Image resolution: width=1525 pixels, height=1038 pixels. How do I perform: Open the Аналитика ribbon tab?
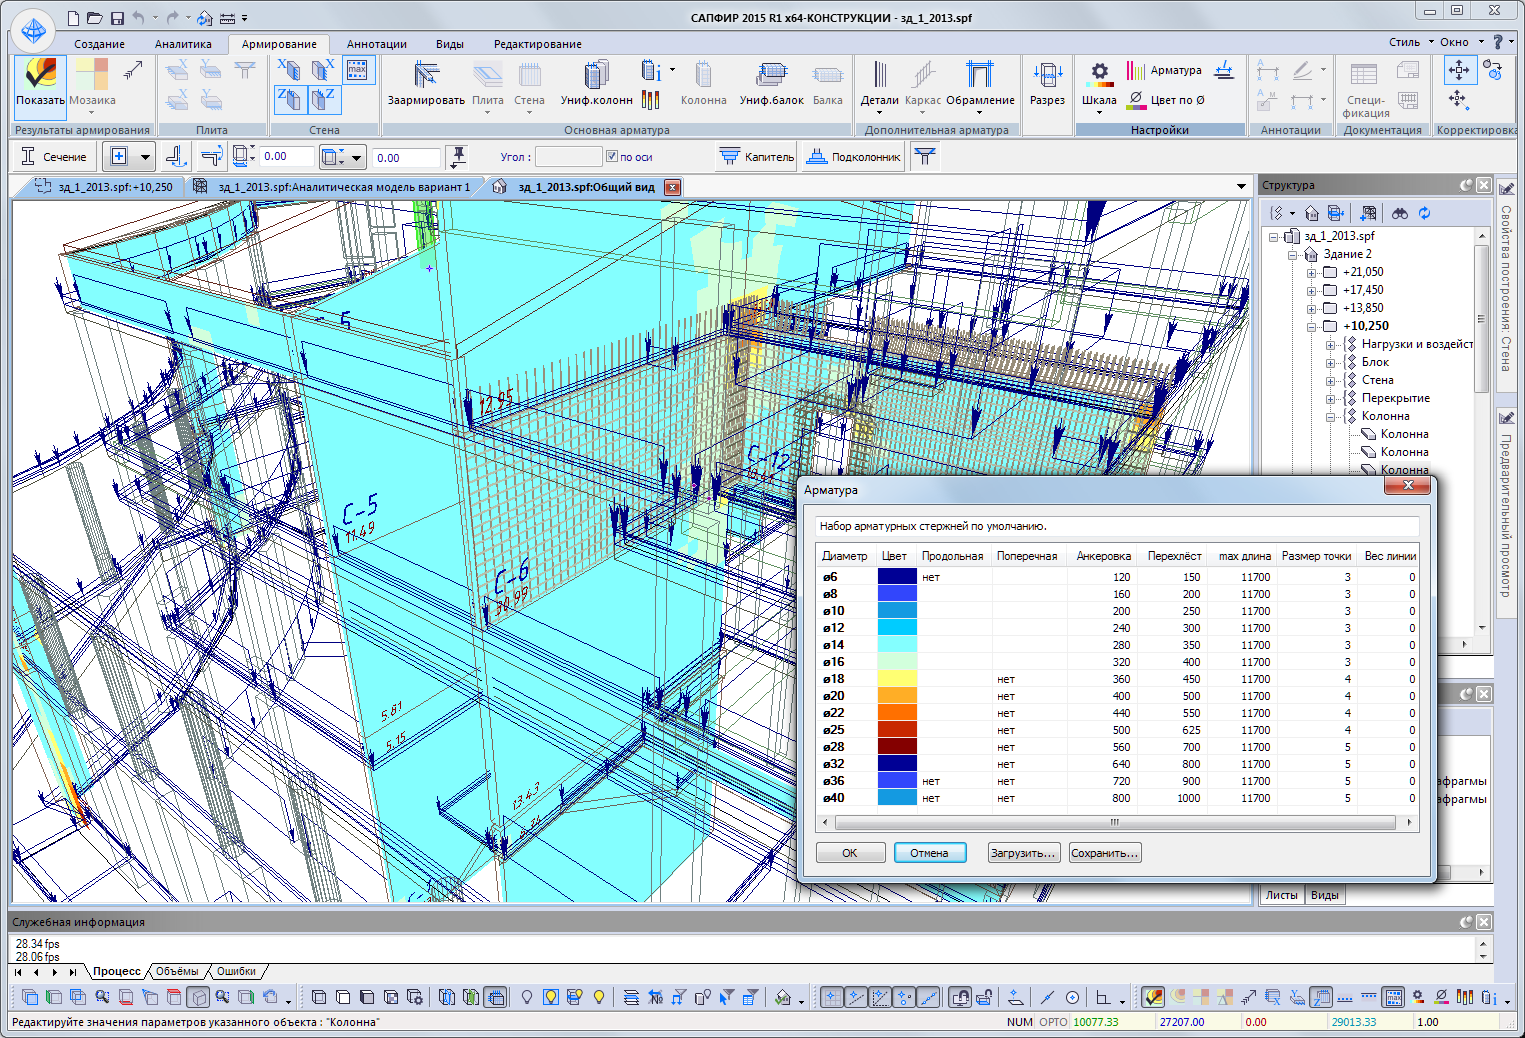click(x=183, y=44)
